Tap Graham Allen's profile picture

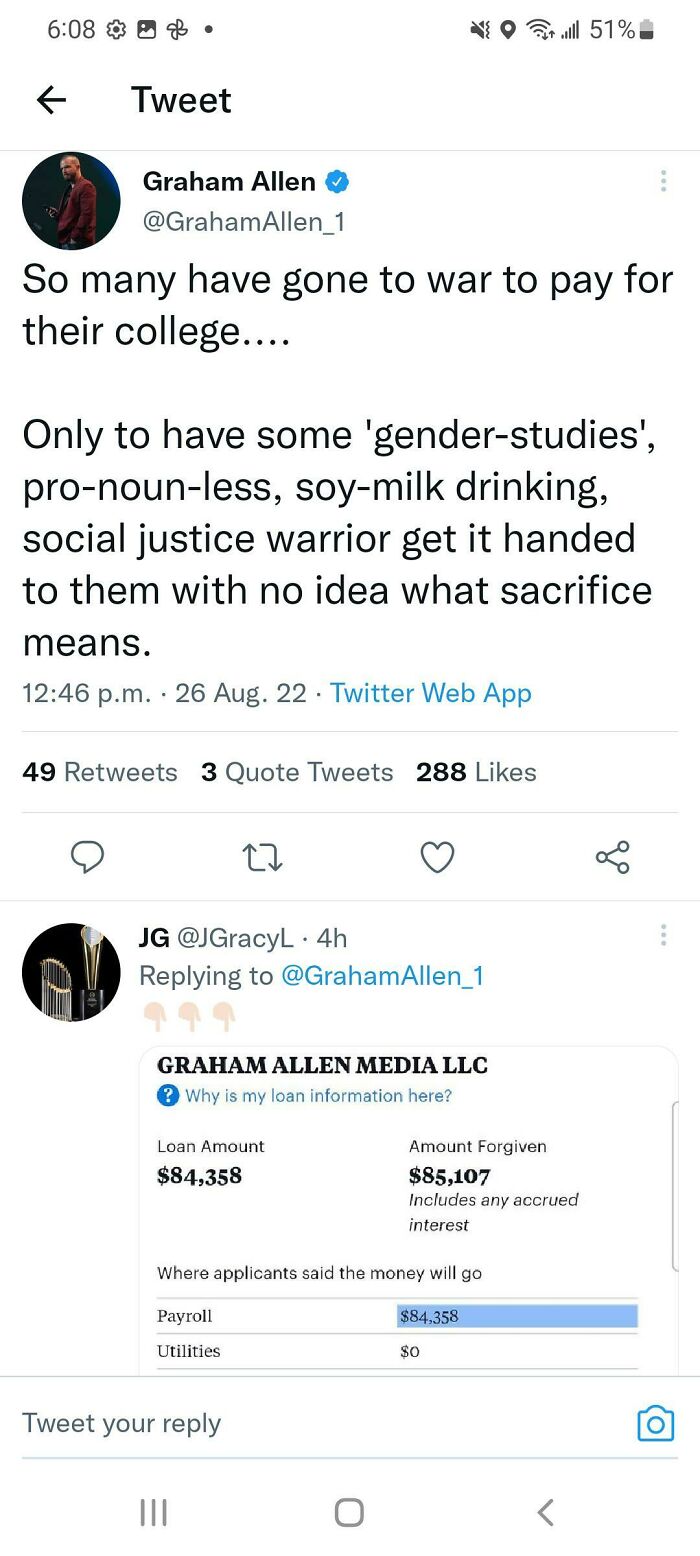[x=71, y=200]
